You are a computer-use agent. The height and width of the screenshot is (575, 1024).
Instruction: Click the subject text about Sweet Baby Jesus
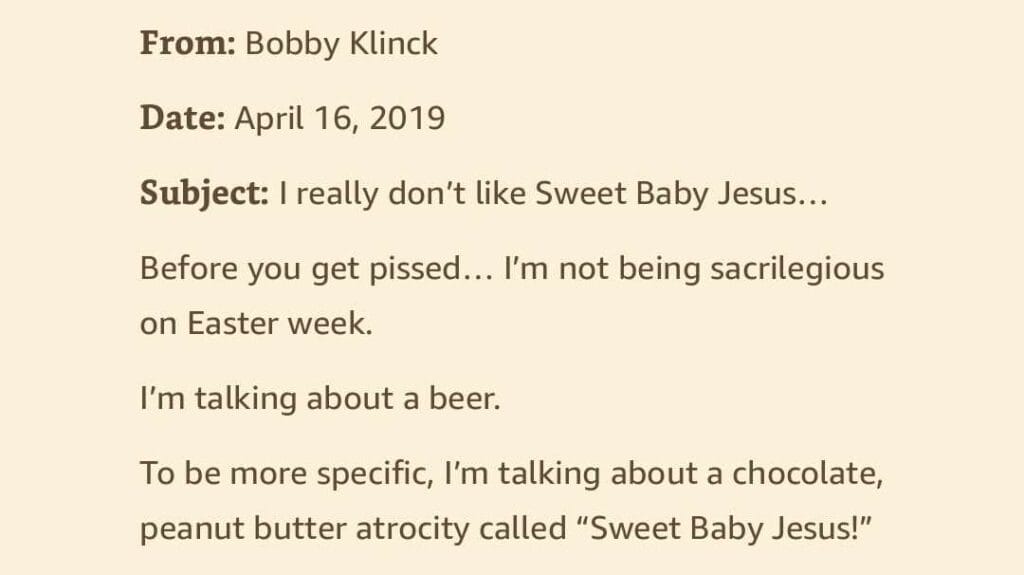point(554,193)
